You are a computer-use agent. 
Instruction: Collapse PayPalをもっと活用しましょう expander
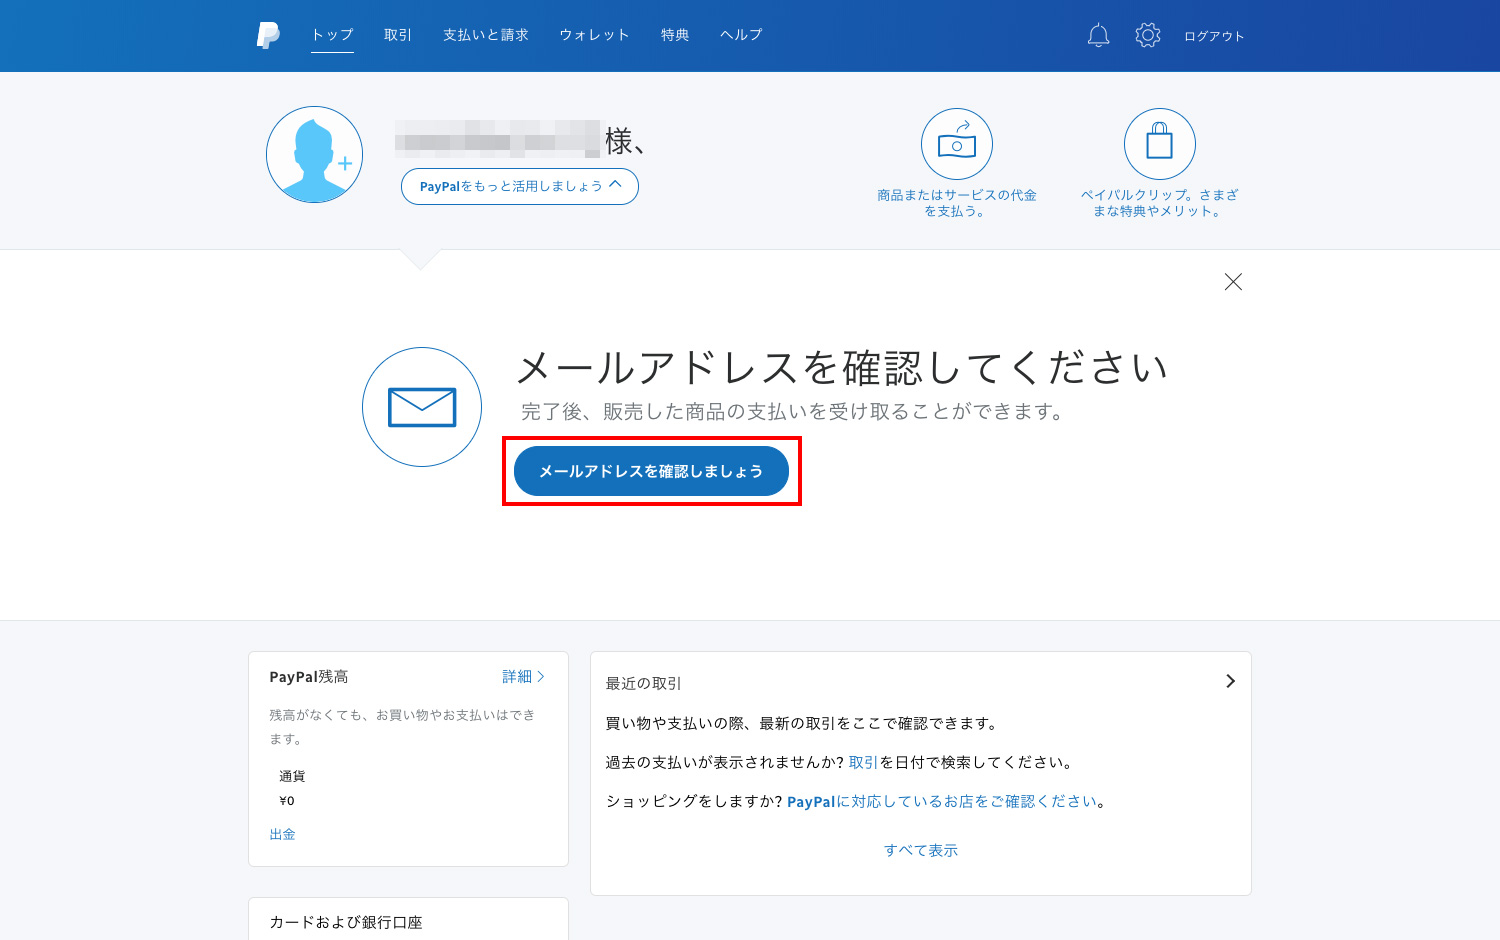pos(520,186)
